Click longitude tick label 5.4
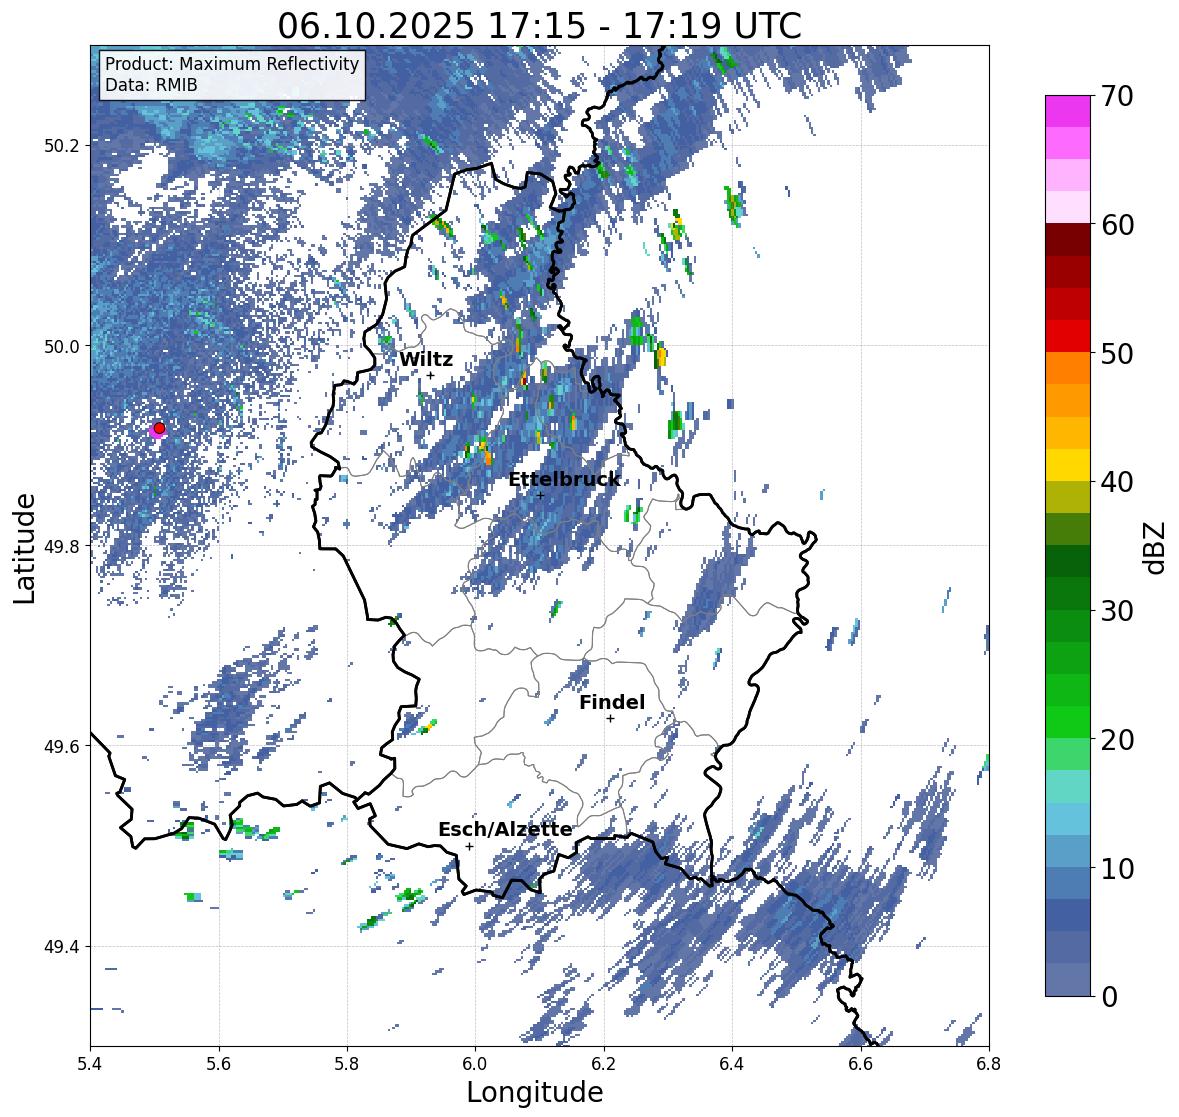The height and width of the screenshot is (1117, 1179). click(x=90, y=1063)
